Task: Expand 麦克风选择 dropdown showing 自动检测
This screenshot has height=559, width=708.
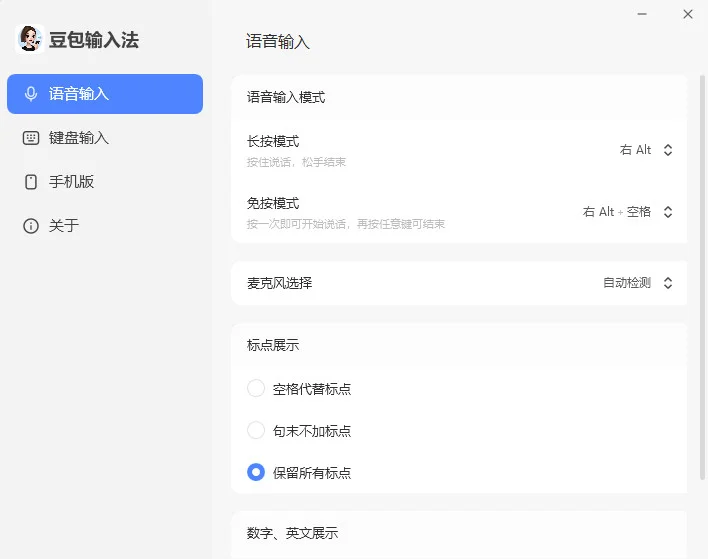Action: tap(638, 283)
